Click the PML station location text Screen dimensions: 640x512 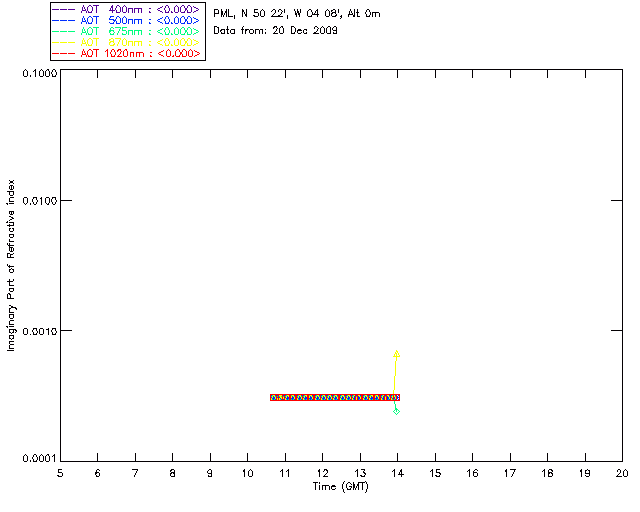297,13
